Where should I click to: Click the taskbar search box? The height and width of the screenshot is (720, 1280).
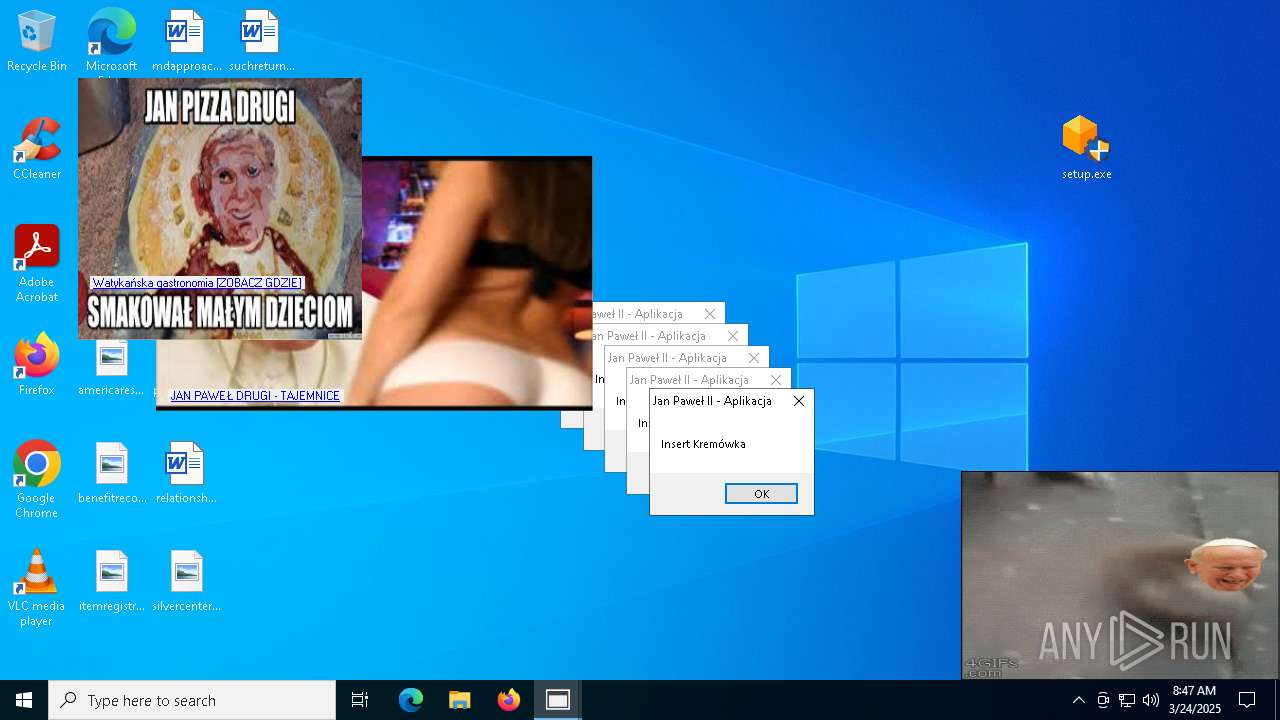(x=192, y=700)
